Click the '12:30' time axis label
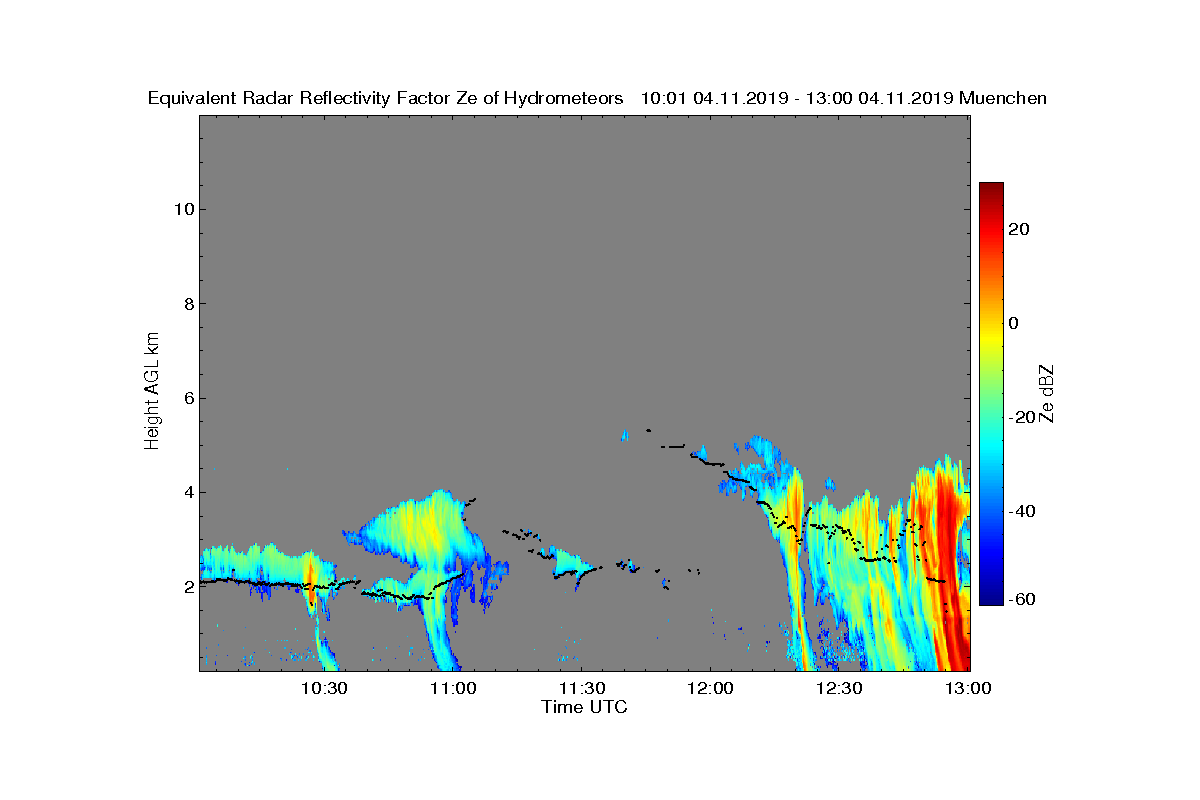This screenshot has height=800, width=1200. tap(840, 688)
